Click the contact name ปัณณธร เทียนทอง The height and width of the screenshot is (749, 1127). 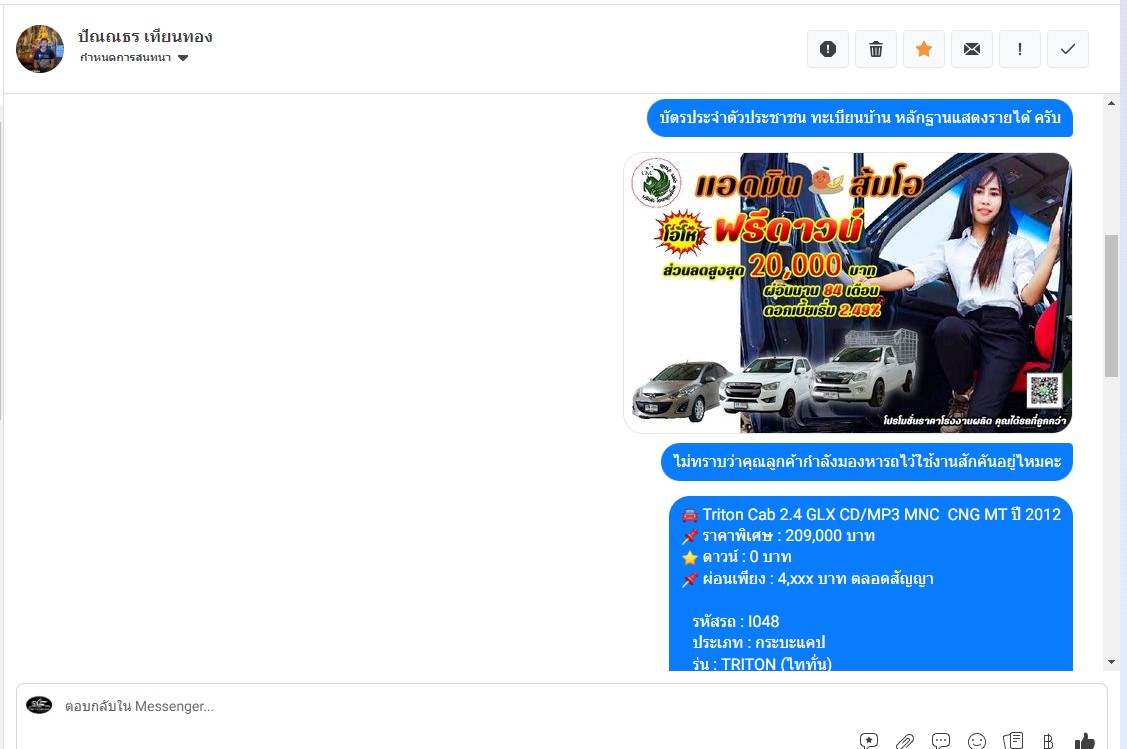click(x=145, y=36)
